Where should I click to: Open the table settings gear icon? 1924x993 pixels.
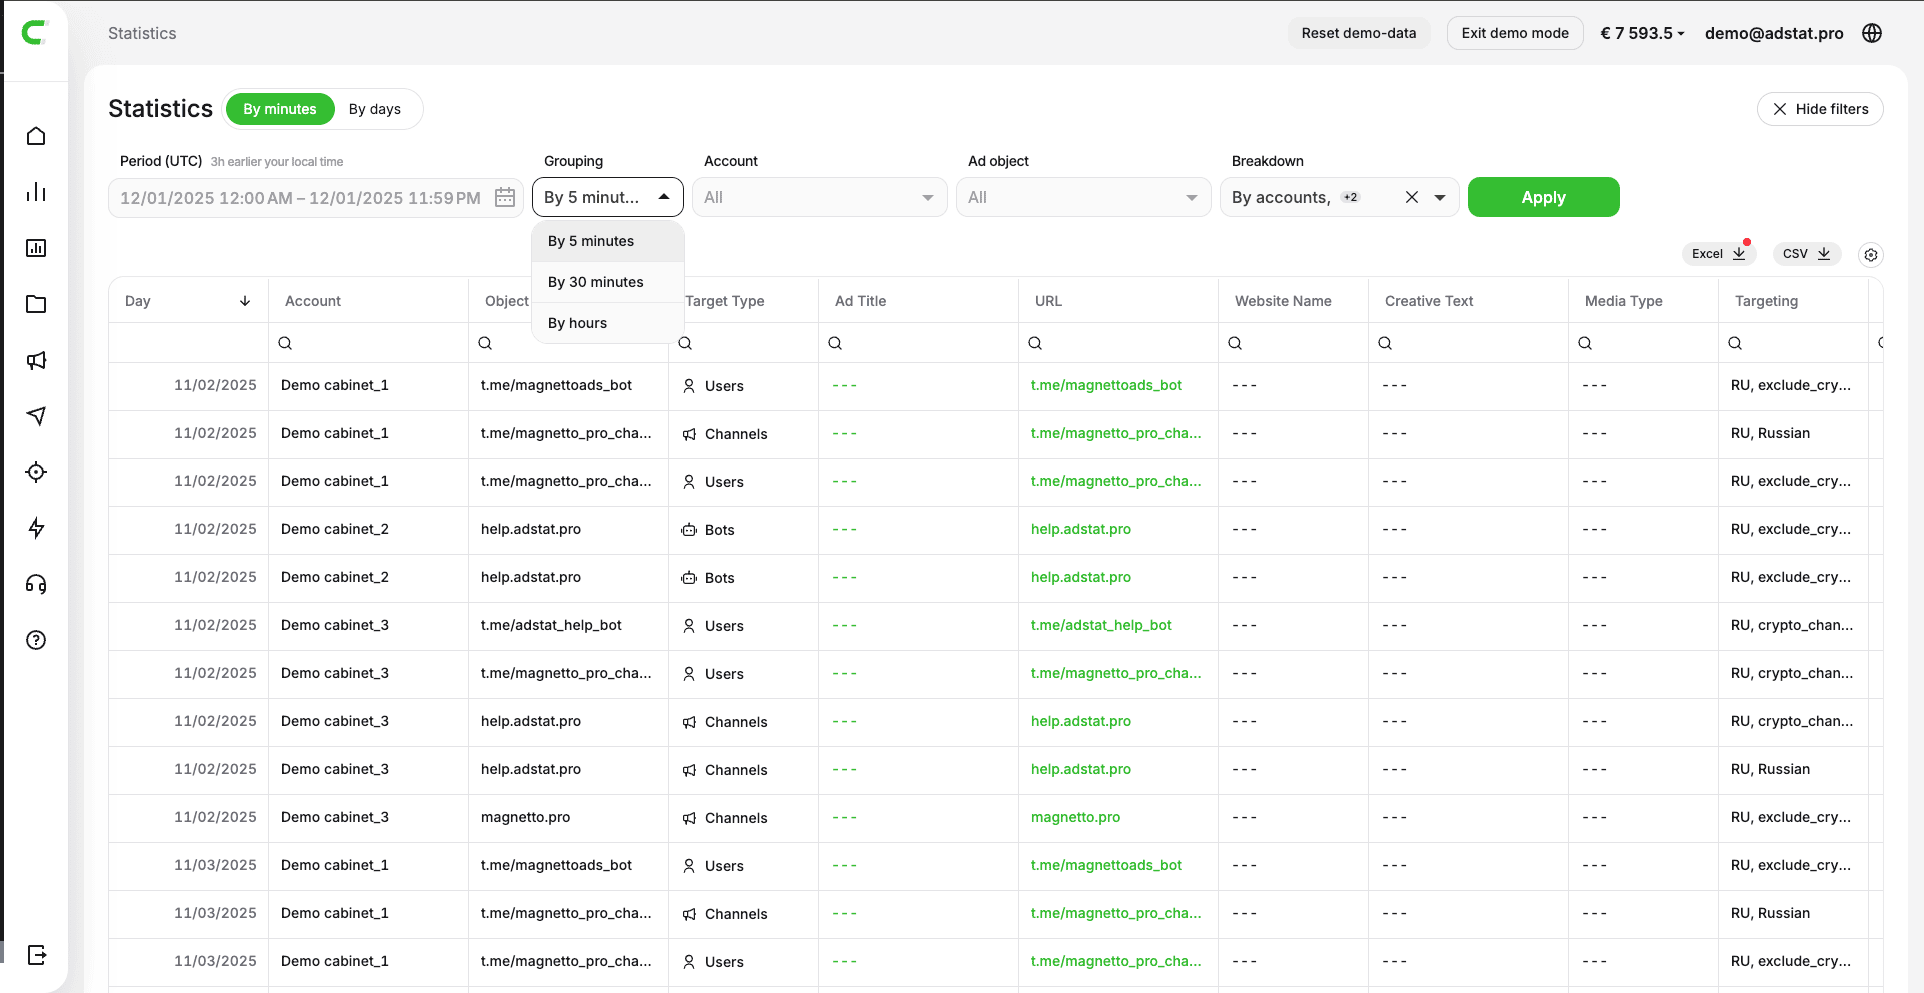(1870, 255)
